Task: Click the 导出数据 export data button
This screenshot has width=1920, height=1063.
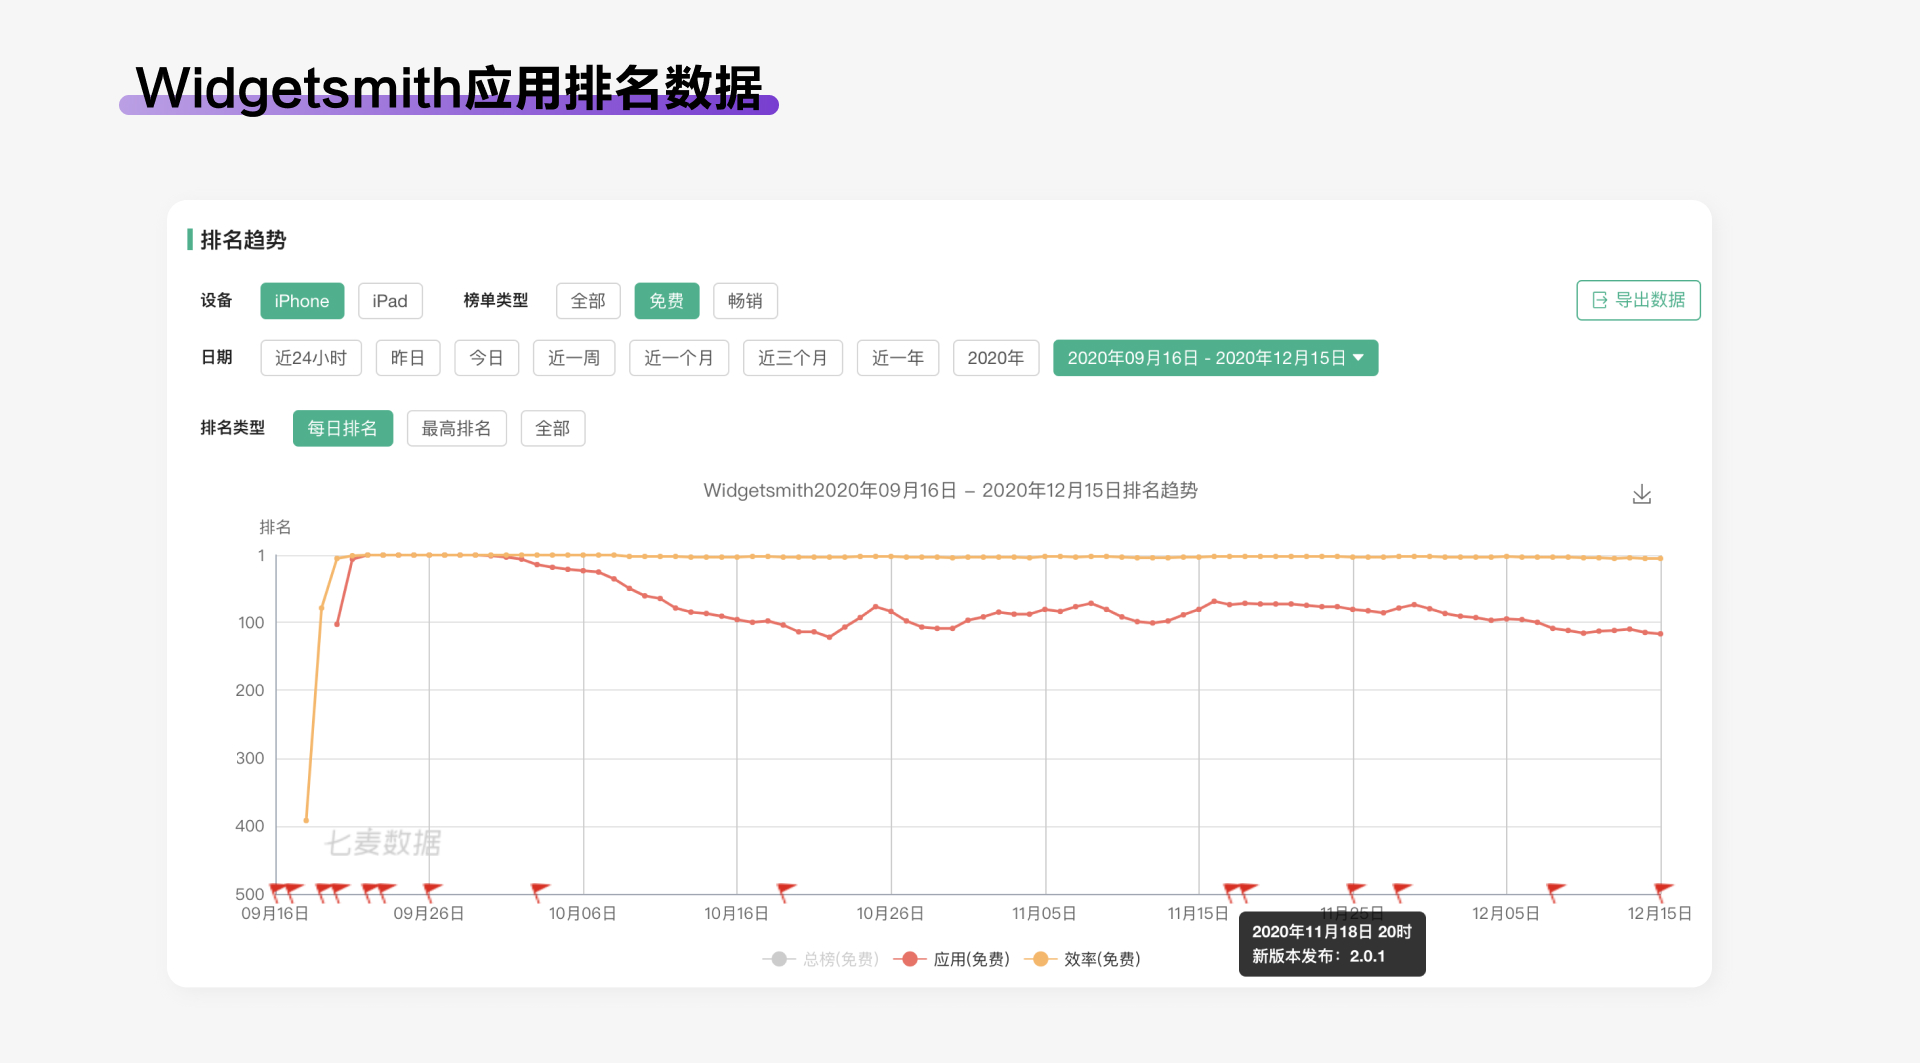Action: [1638, 300]
